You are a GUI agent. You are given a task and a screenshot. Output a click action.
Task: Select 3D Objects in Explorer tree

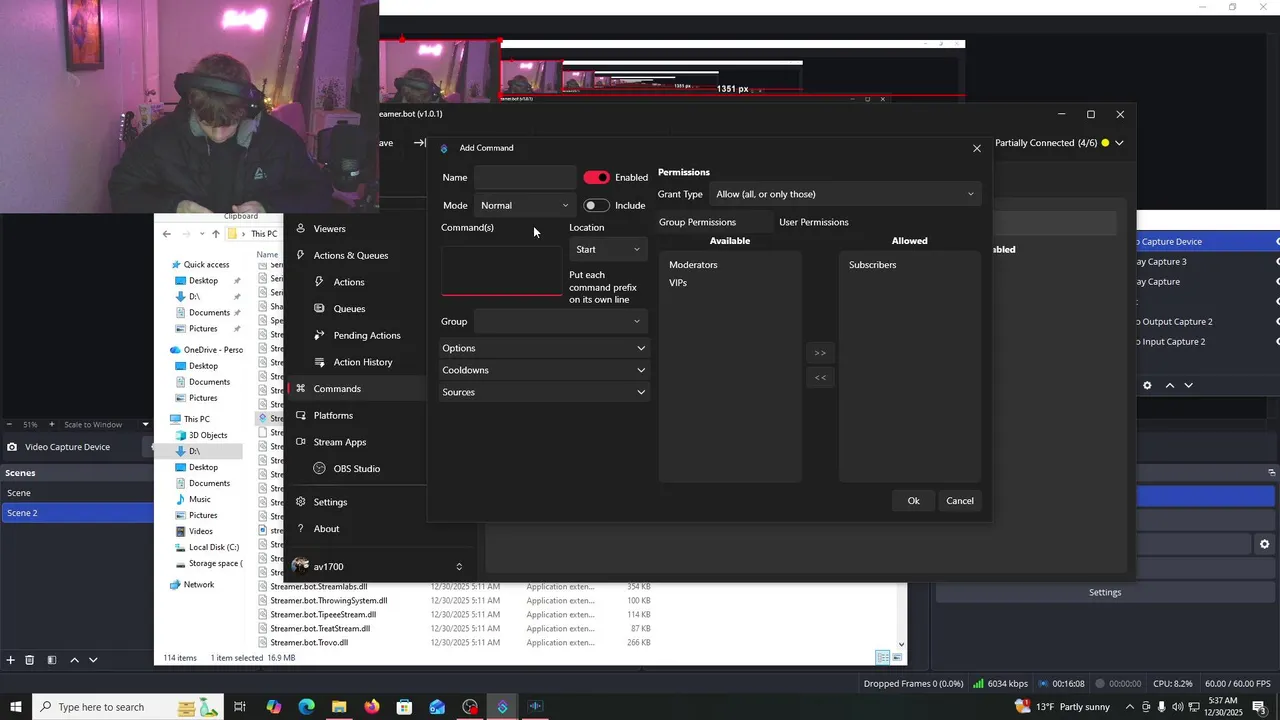tap(208, 435)
